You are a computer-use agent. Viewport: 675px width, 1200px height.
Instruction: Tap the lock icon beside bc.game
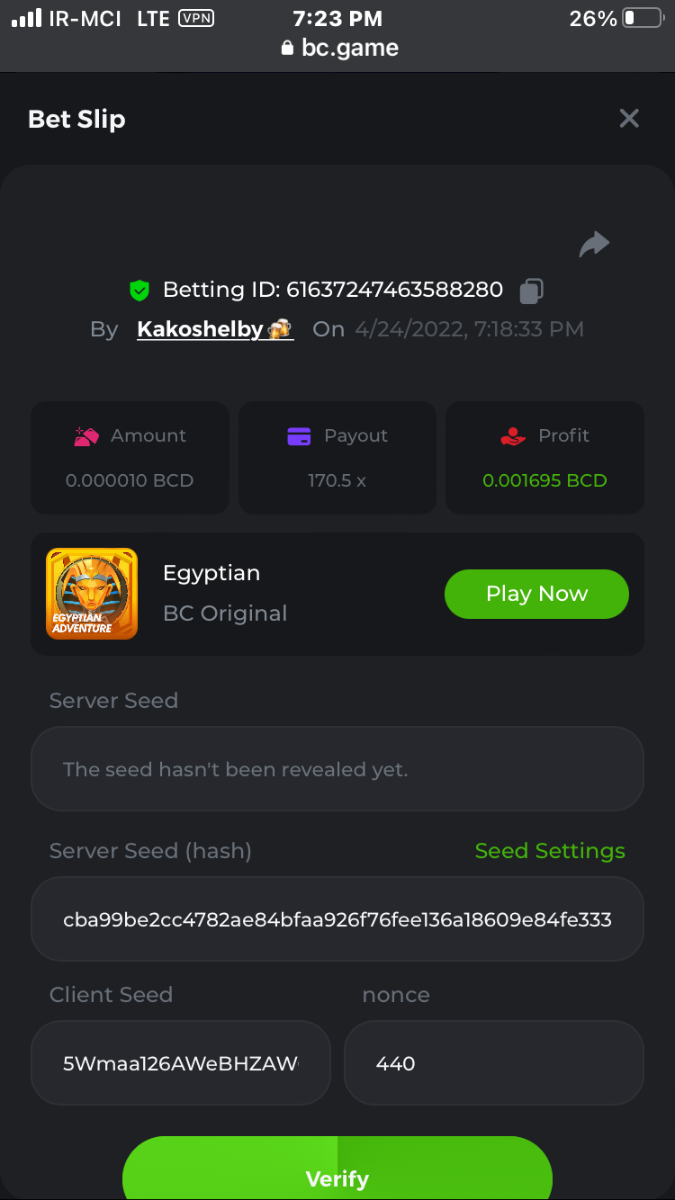[288, 48]
